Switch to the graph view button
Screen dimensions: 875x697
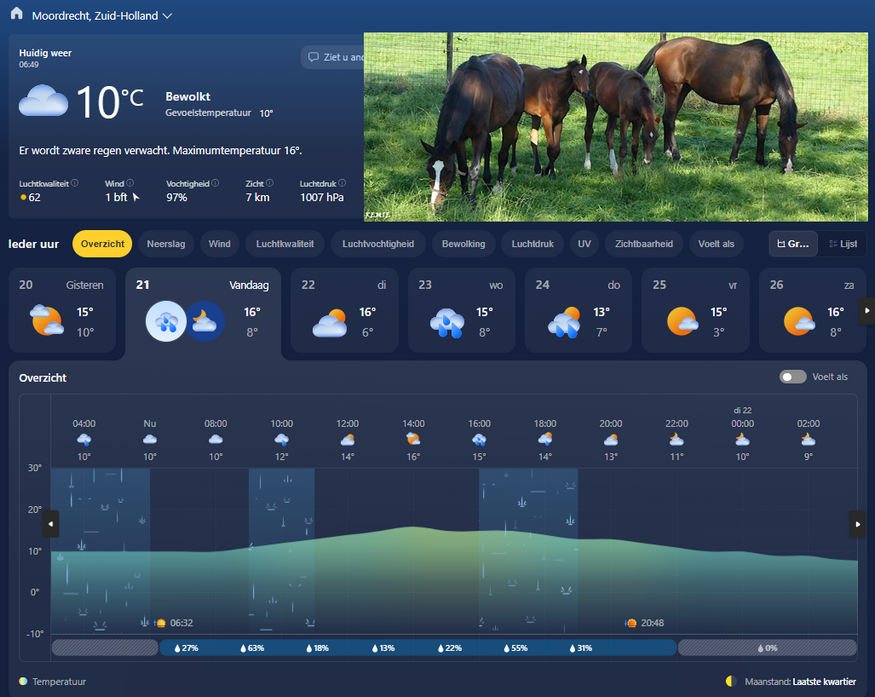coord(793,244)
